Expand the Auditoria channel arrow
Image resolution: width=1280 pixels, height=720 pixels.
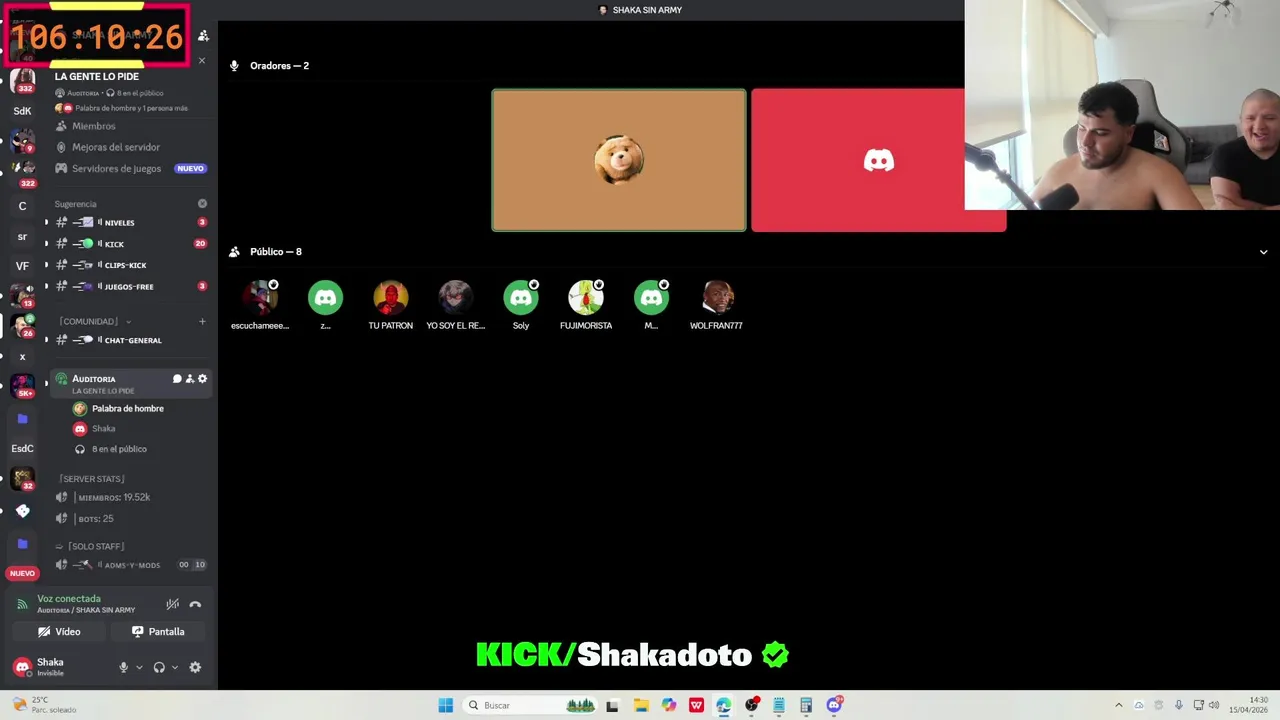[x=46, y=383]
